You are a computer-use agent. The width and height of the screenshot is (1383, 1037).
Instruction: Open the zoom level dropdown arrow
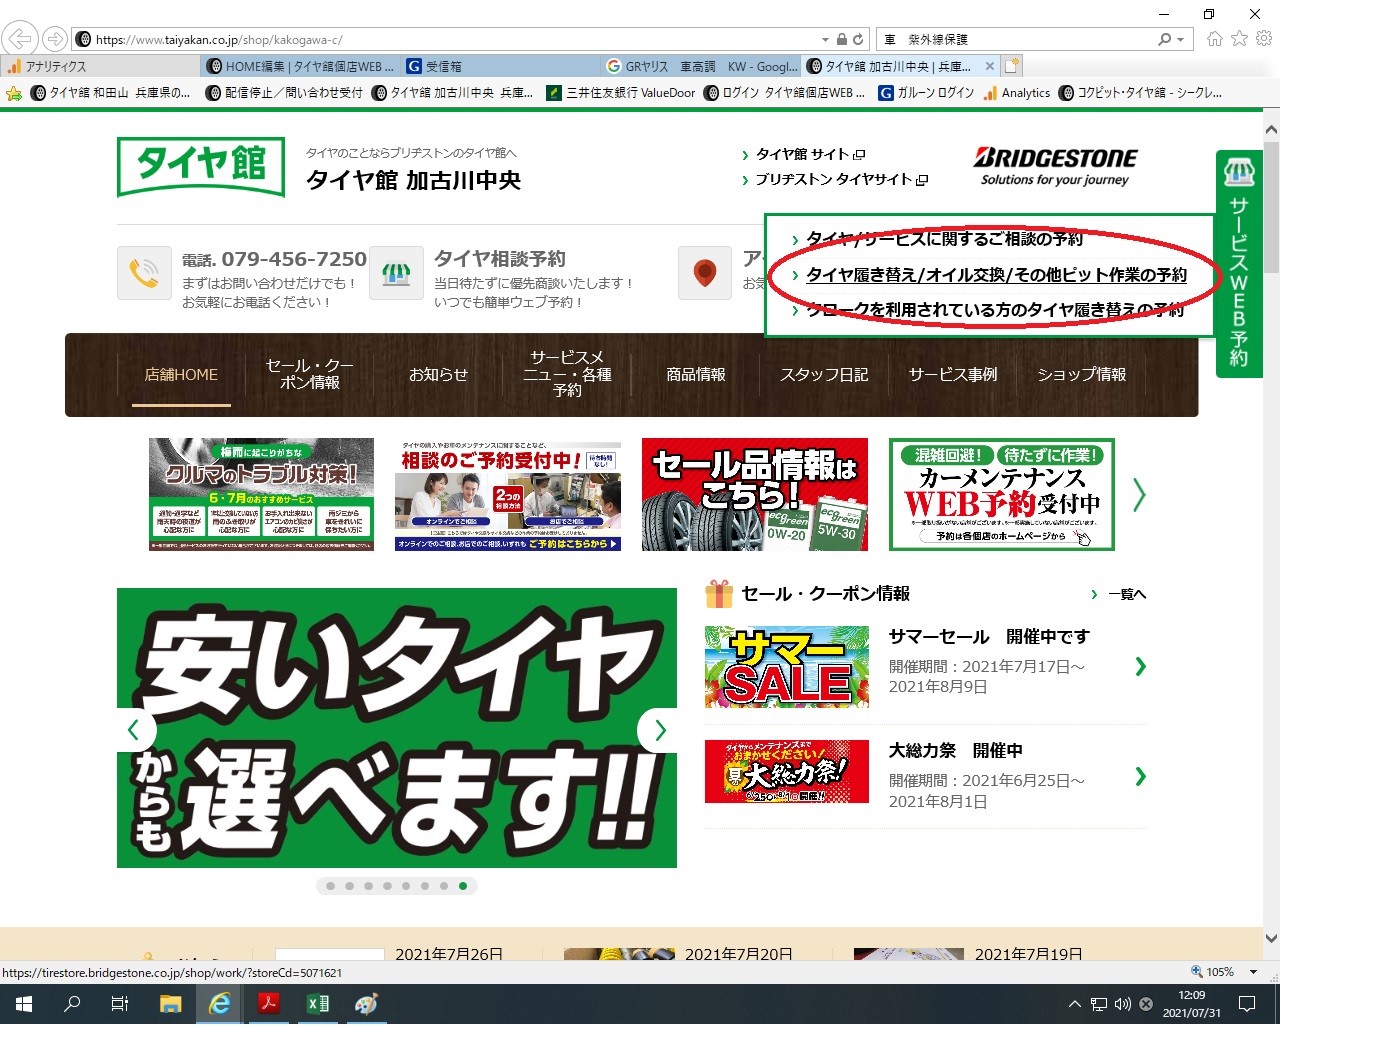pos(1253,972)
